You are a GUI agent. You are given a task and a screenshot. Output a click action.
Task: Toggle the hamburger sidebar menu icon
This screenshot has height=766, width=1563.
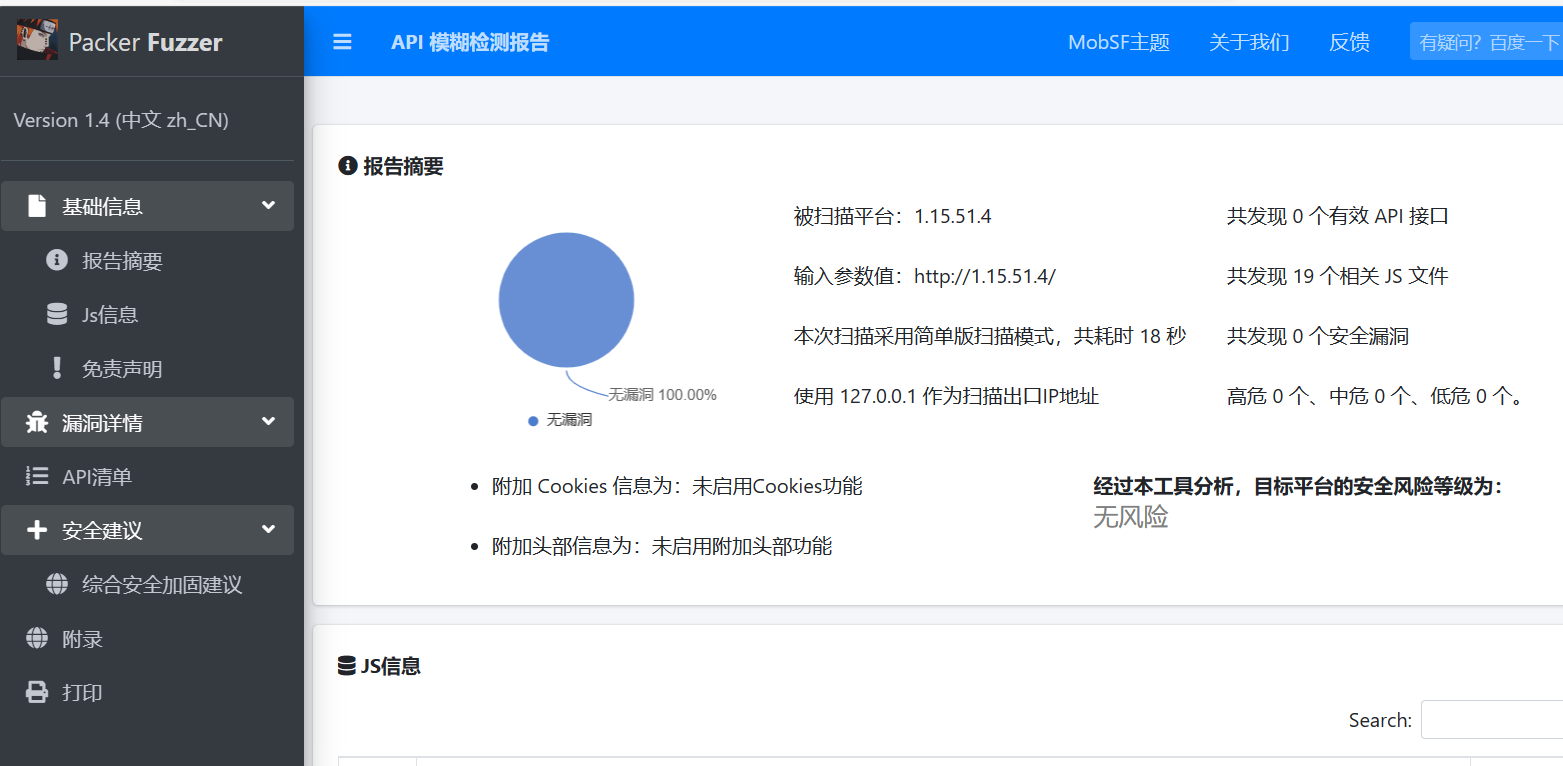[342, 42]
